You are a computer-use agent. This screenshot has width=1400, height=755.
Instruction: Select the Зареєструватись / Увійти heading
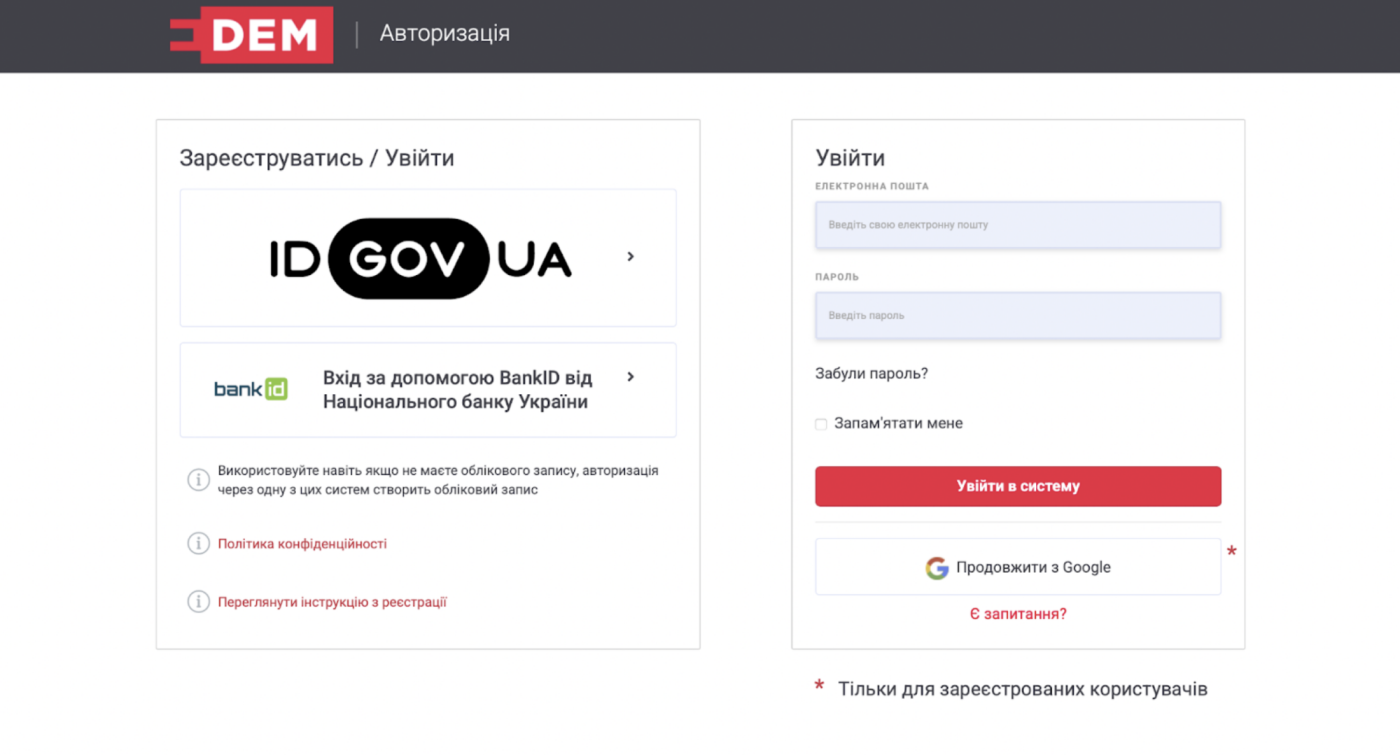pos(317,158)
